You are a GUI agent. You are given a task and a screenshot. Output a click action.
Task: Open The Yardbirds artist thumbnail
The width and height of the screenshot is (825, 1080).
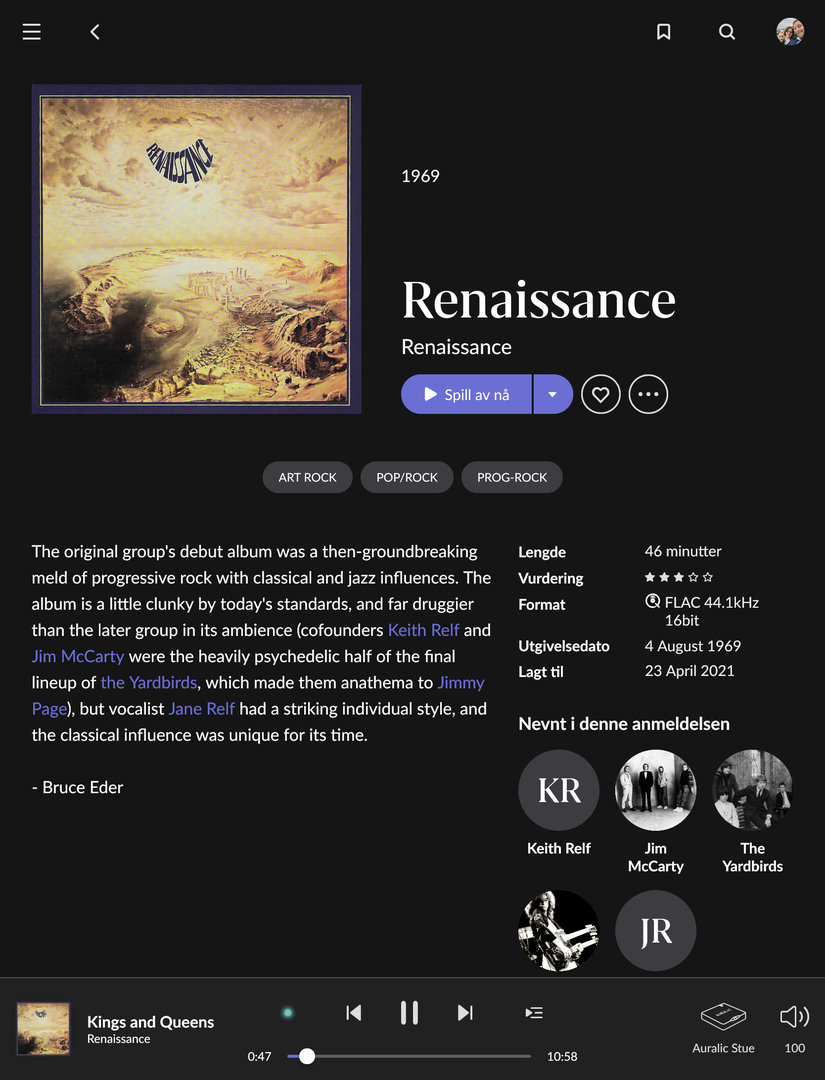[x=752, y=790]
